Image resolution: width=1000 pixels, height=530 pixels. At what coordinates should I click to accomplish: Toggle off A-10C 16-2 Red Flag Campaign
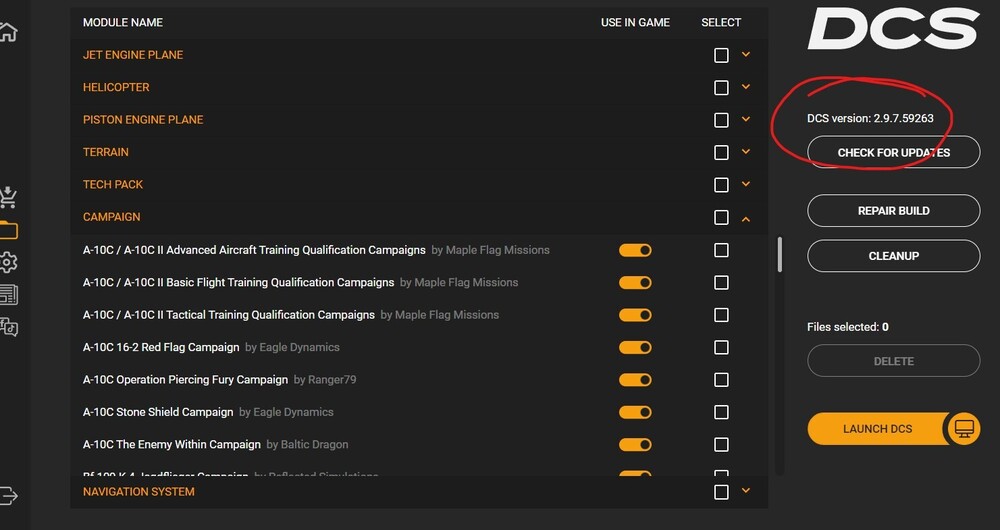[x=635, y=348]
